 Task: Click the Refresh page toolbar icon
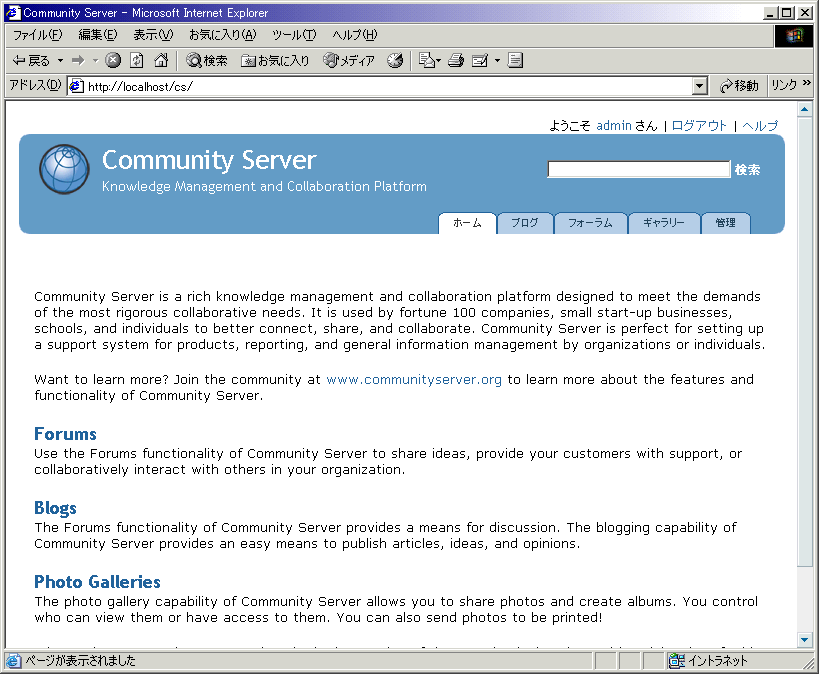[137, 61]
